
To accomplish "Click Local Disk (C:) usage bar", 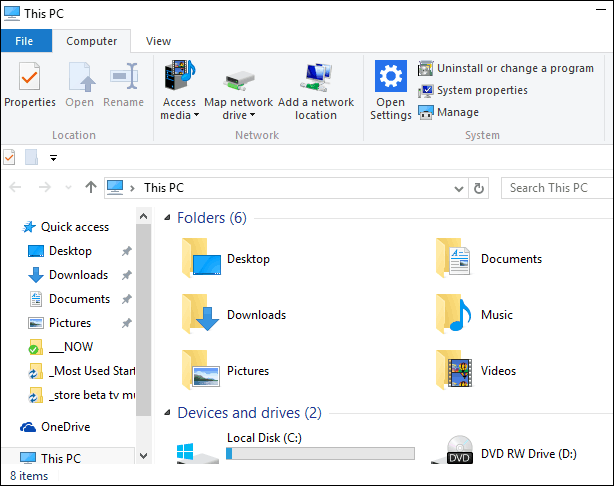I will point(320,453).
